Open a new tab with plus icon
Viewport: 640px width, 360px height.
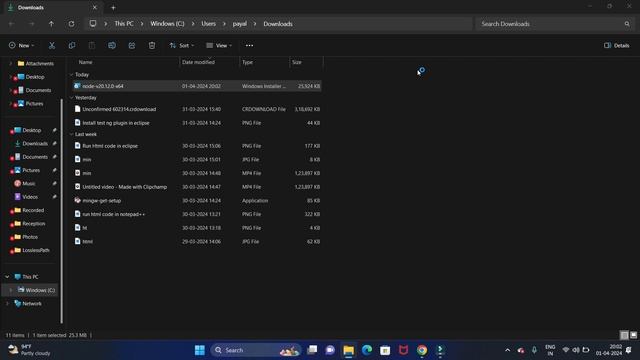click(x=113, y=7)
